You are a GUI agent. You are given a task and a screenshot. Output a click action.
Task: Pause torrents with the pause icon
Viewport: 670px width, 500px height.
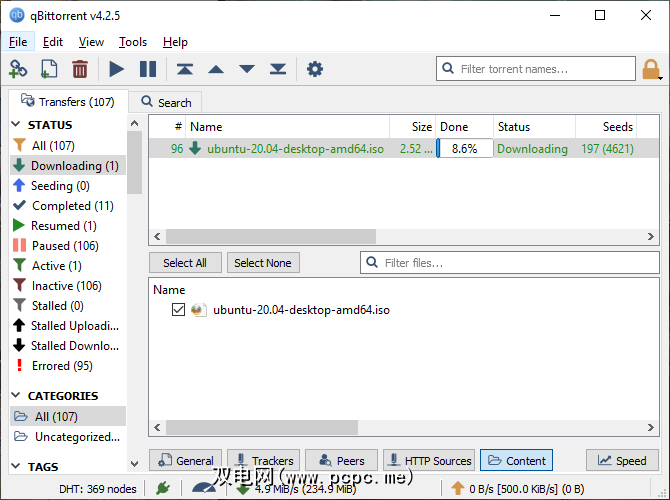coord(148,69)
